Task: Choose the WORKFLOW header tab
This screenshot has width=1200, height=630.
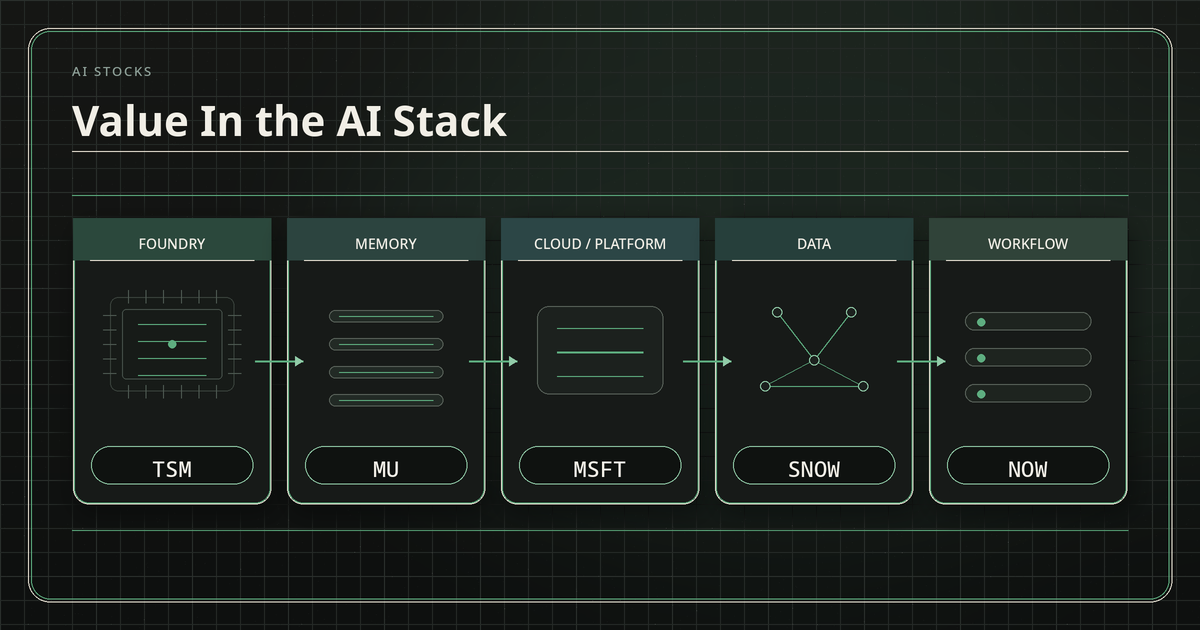Action: [1028, 243]
